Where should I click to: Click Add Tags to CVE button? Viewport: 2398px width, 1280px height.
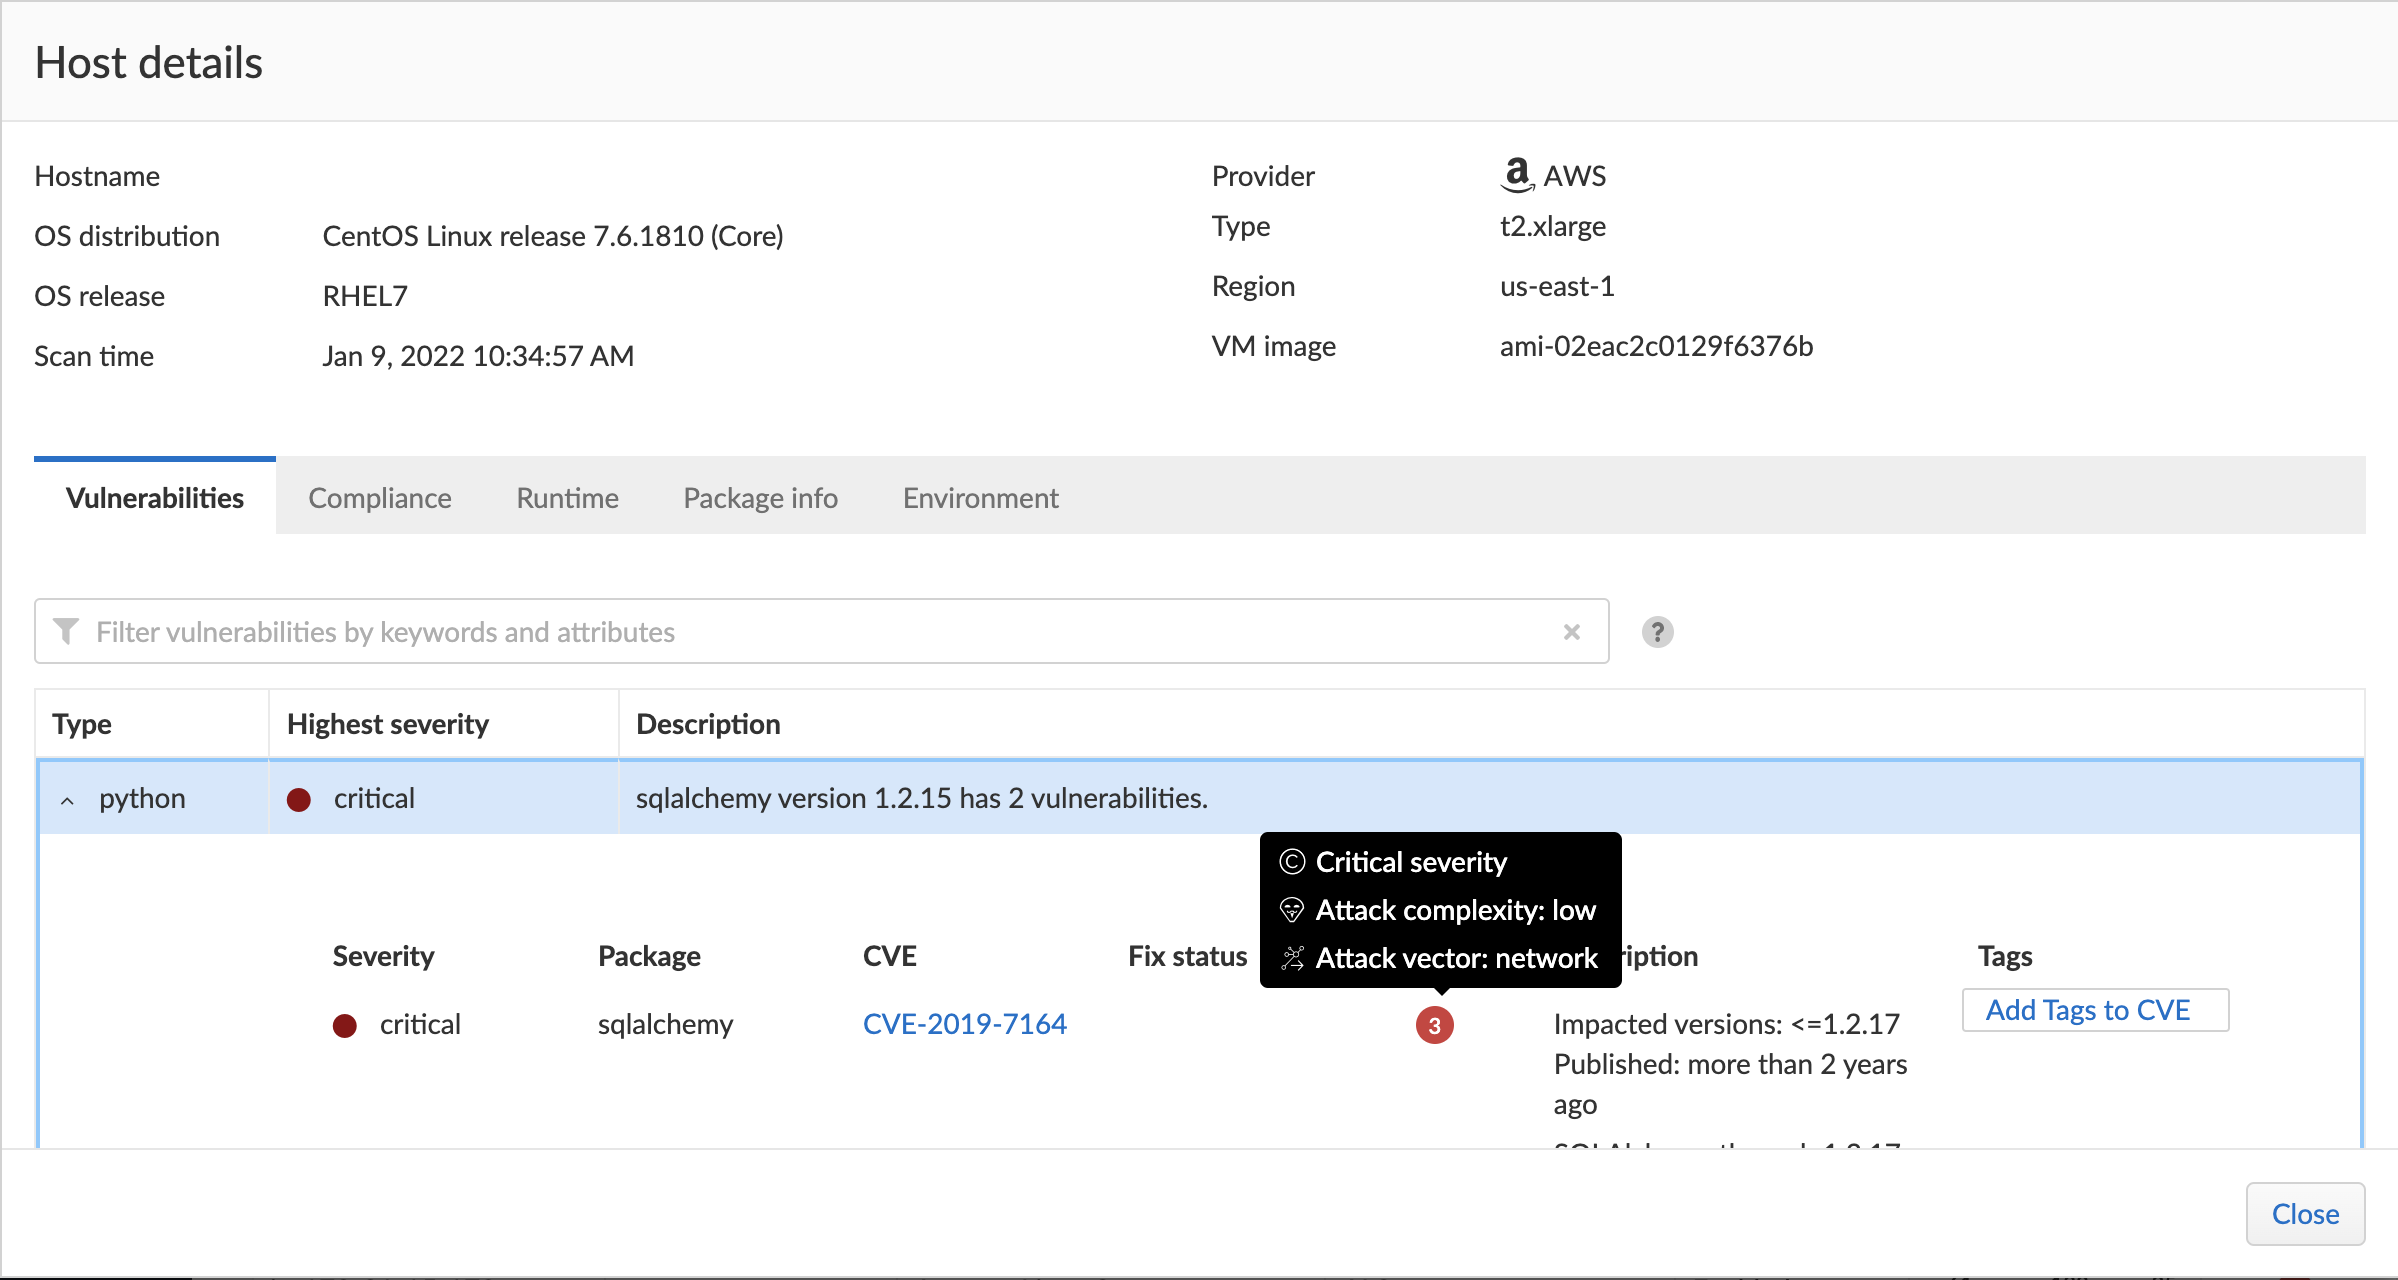pyautogui.click(x=2095, y=1010)
